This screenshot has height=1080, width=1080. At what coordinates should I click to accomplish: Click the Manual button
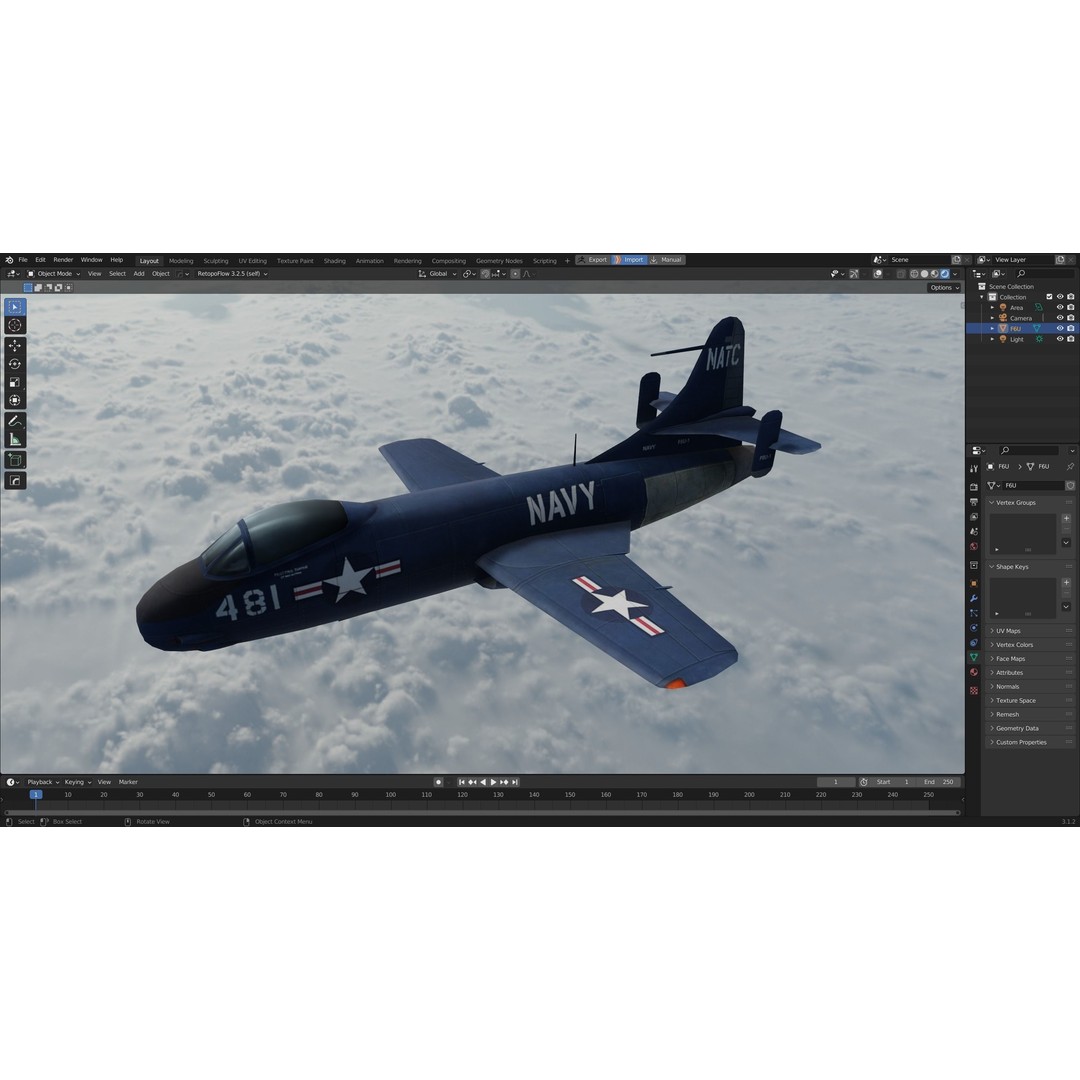667,260
